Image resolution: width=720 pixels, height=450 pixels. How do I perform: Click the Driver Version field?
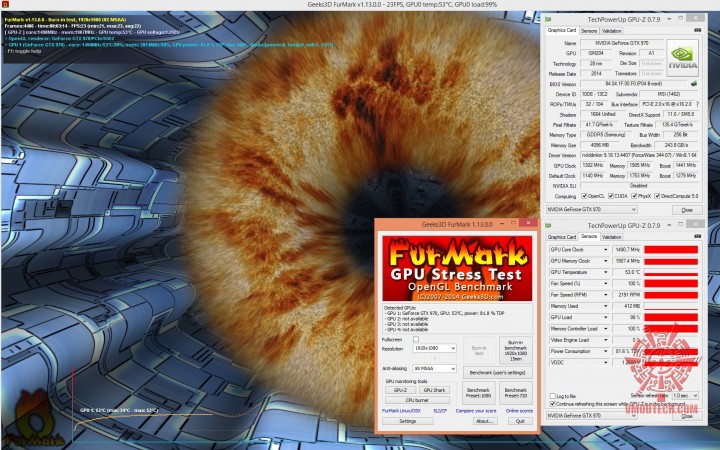click(639, 155)
